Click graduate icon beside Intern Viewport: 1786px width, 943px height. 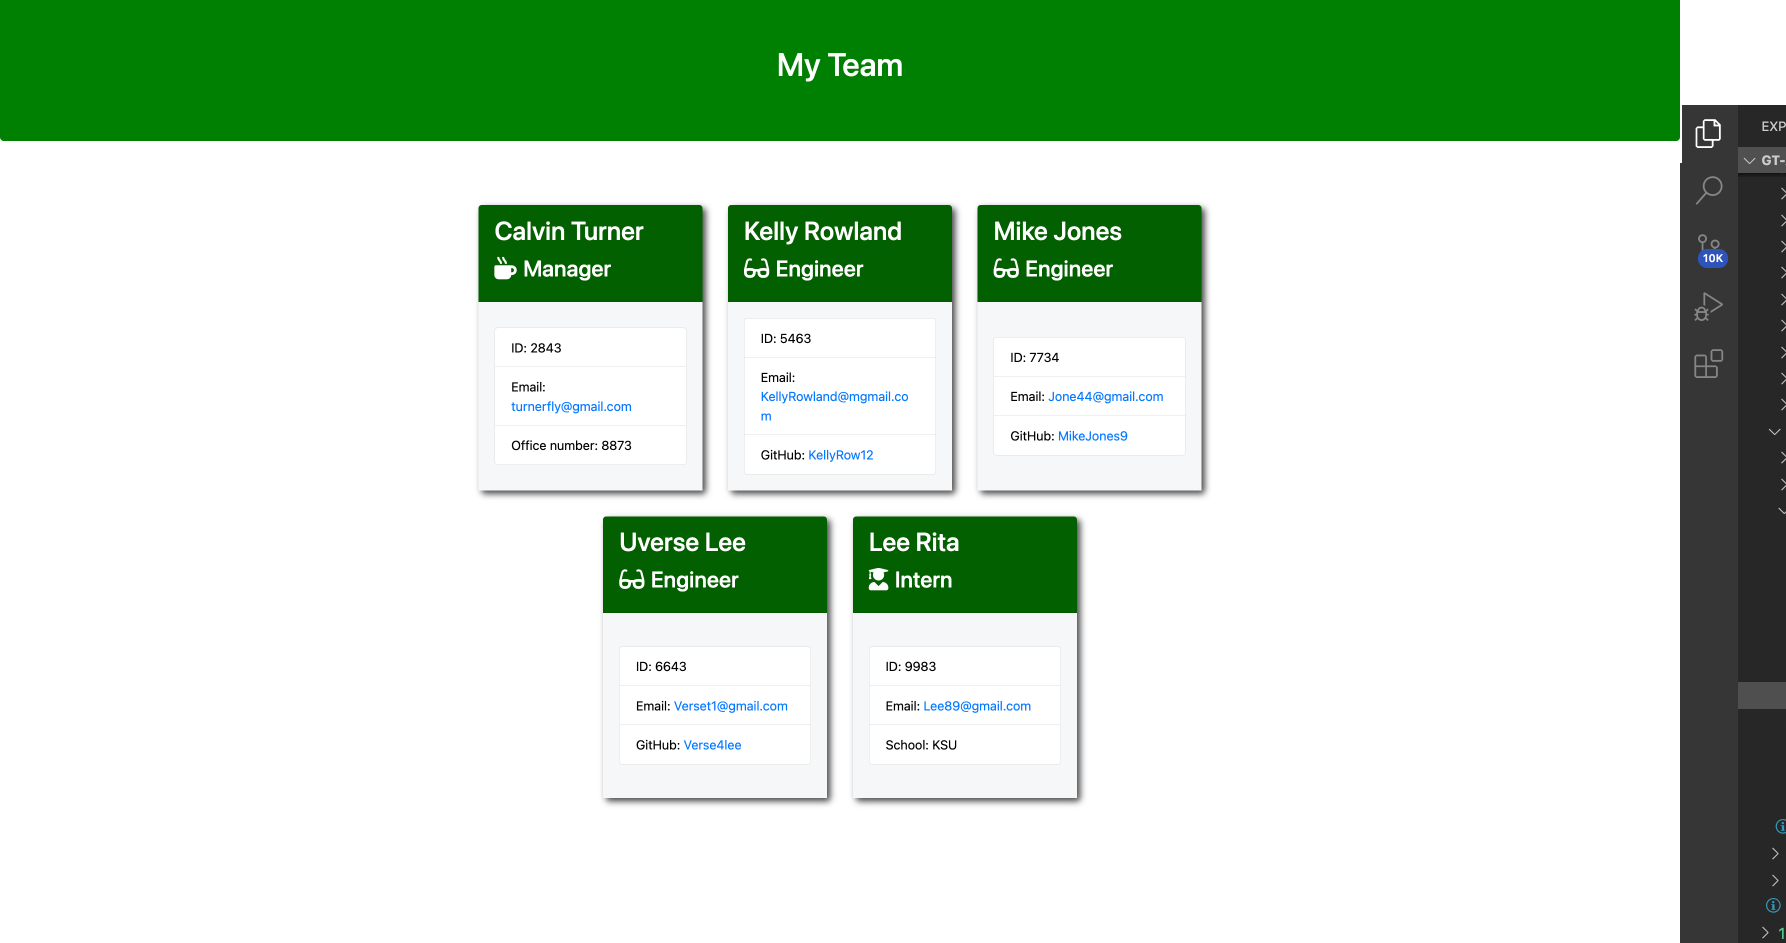coord(878,579)
